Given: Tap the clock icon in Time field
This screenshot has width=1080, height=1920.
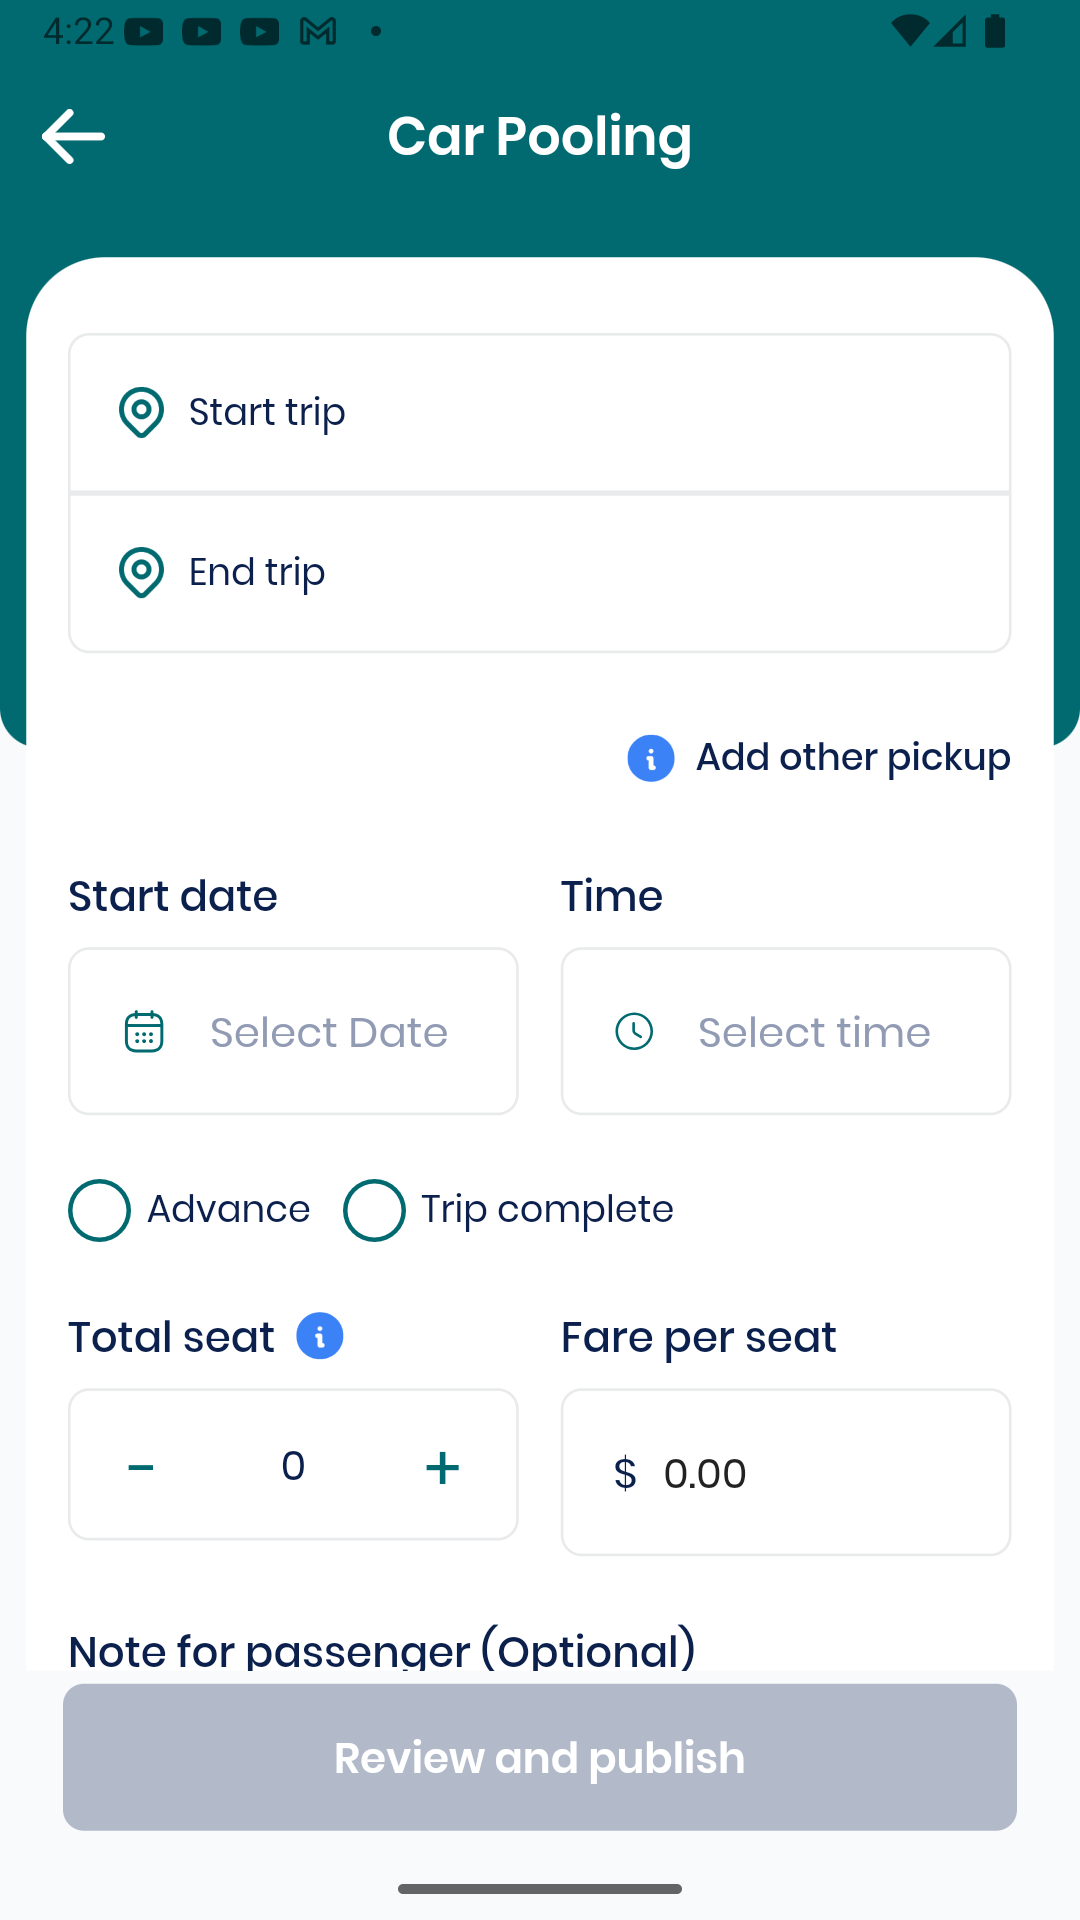Looking at the screenshot, I should [634, 1031].
